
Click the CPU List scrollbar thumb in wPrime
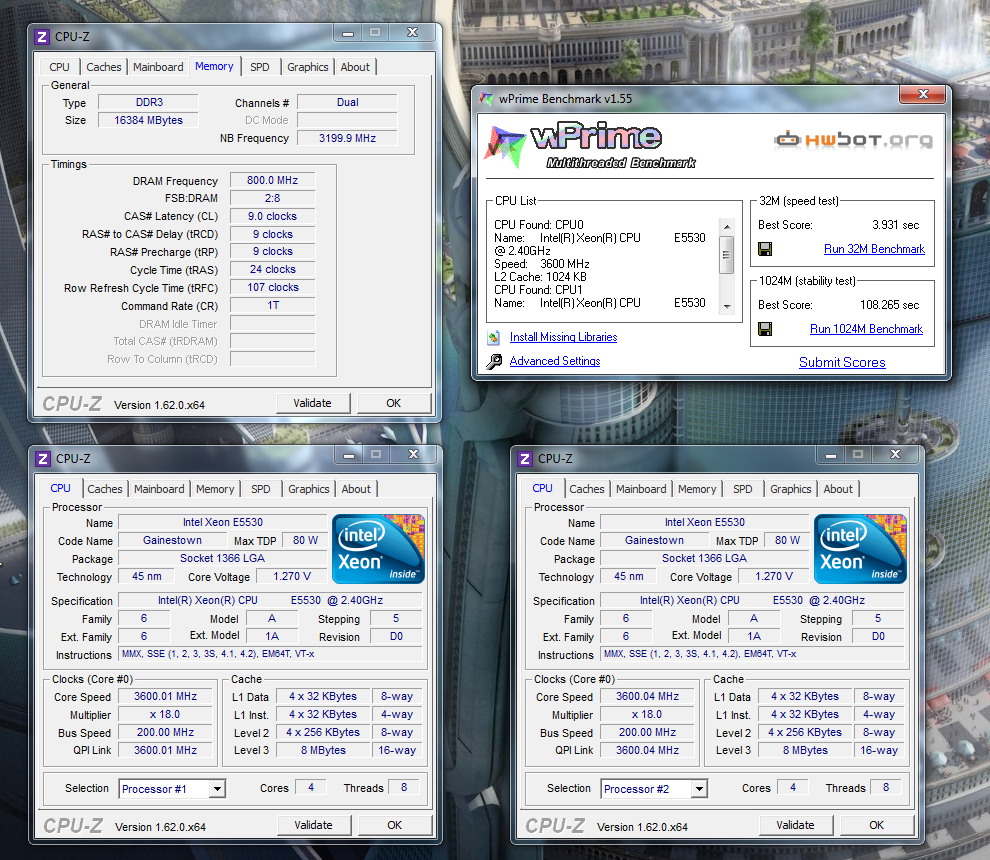(x=727, y=254)
